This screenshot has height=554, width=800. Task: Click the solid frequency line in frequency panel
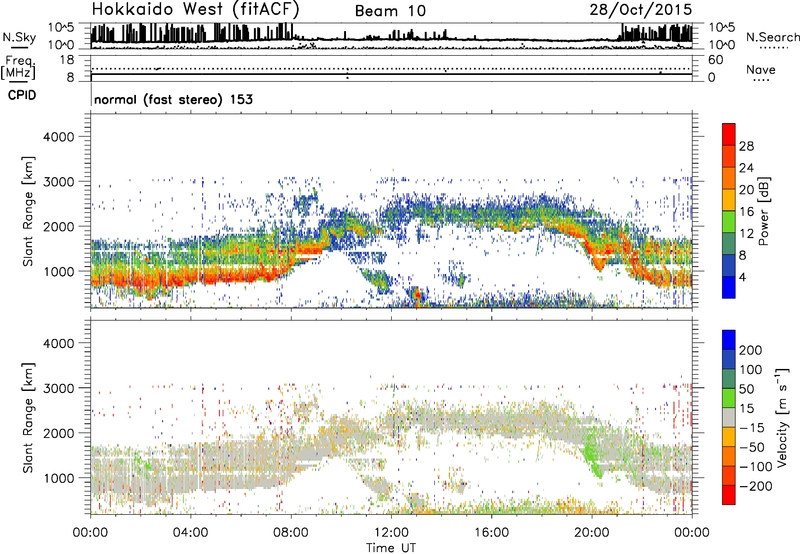tap(391, 74)
